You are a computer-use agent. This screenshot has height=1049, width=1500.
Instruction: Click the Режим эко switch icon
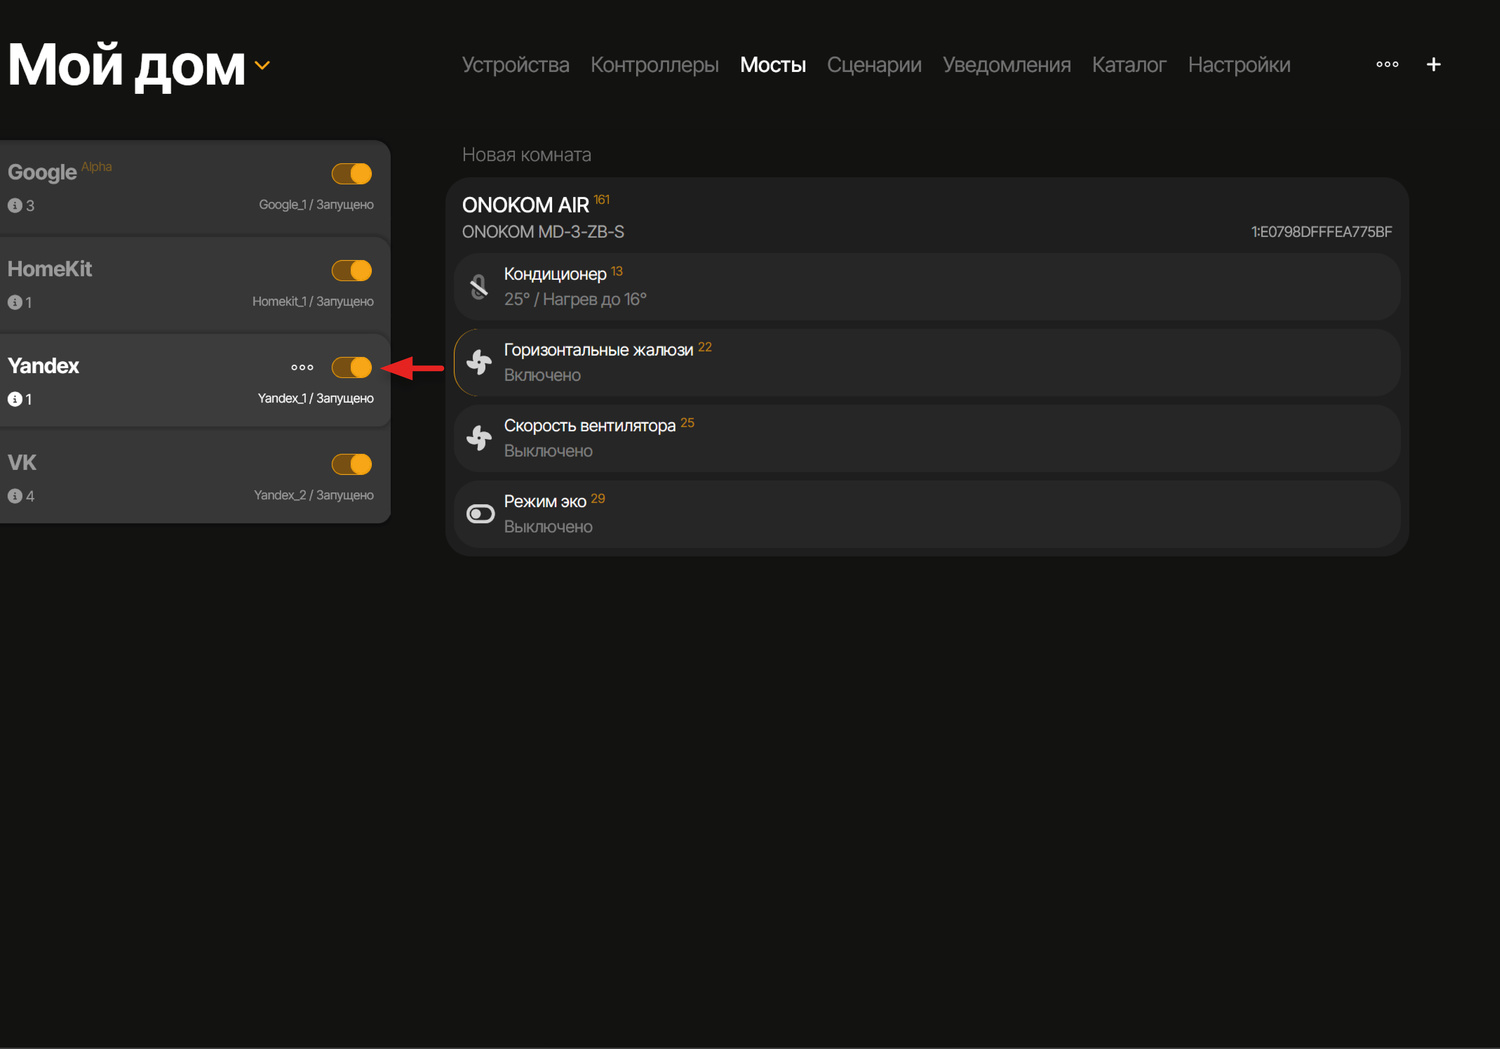coord(480,514)
